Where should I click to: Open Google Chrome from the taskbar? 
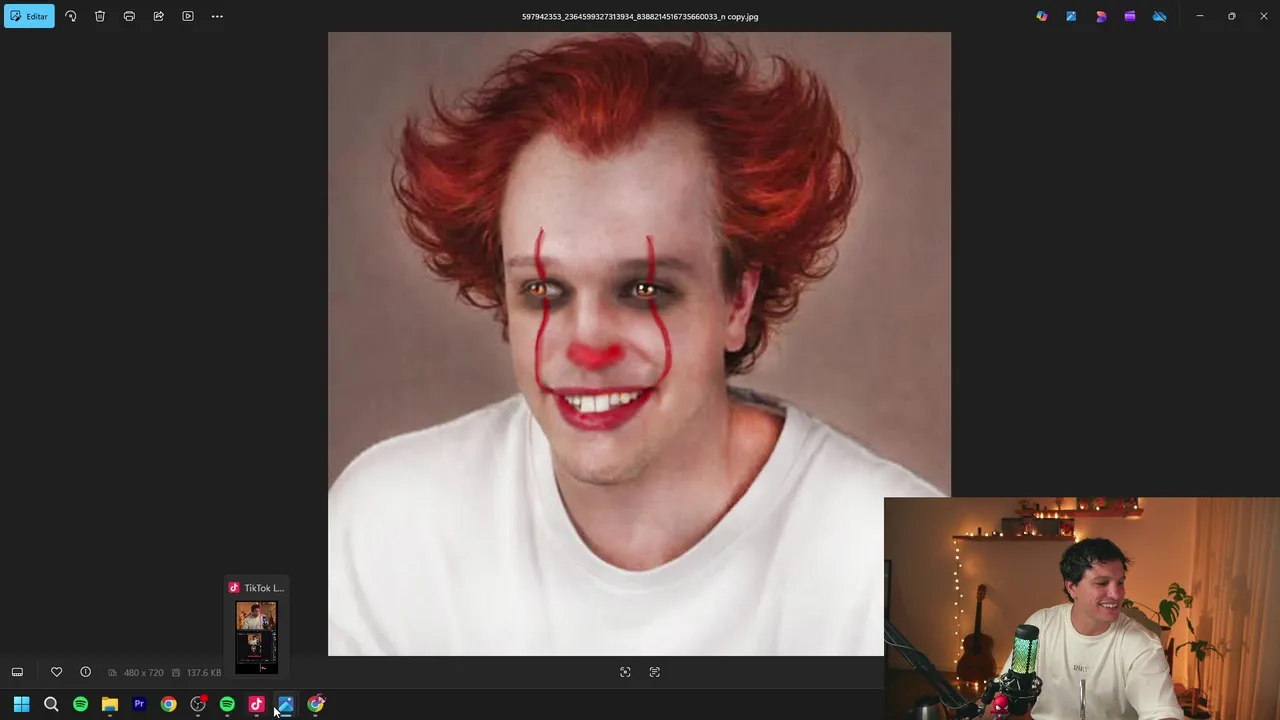coord(168,704)
